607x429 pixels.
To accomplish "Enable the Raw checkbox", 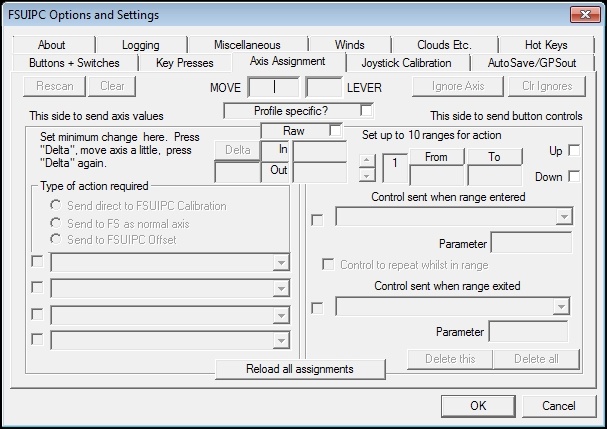I will tap(336, 130).
